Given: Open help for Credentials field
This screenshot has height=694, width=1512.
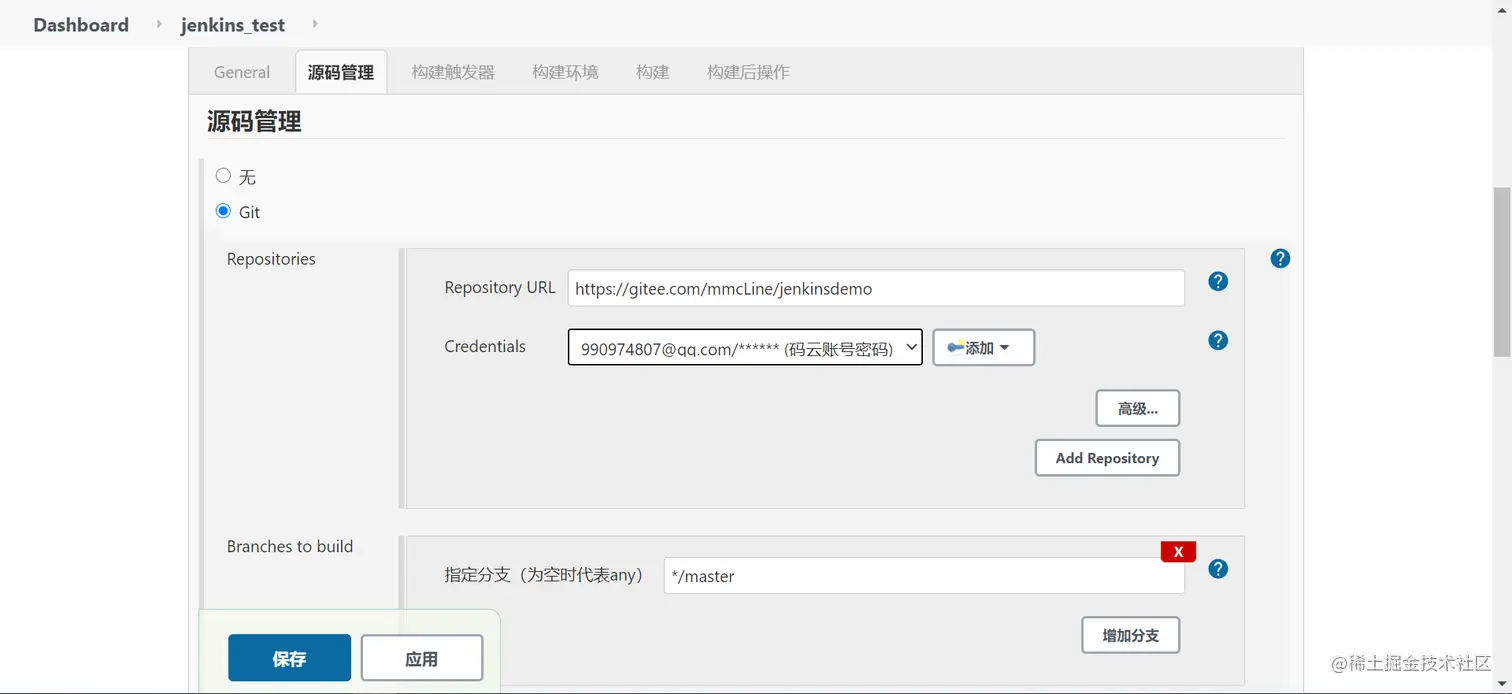Looking at the screenshot, I should coord(1218,340).
